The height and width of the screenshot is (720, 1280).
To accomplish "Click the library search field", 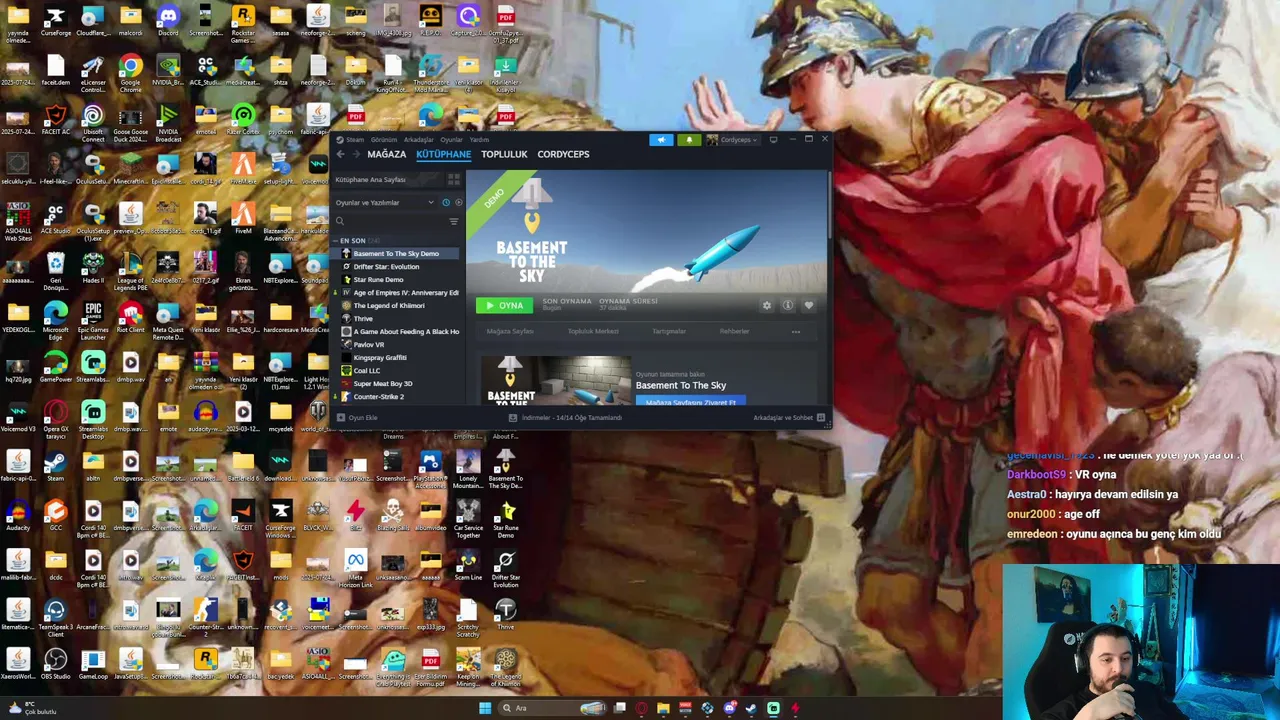I will tap(390, 221).
